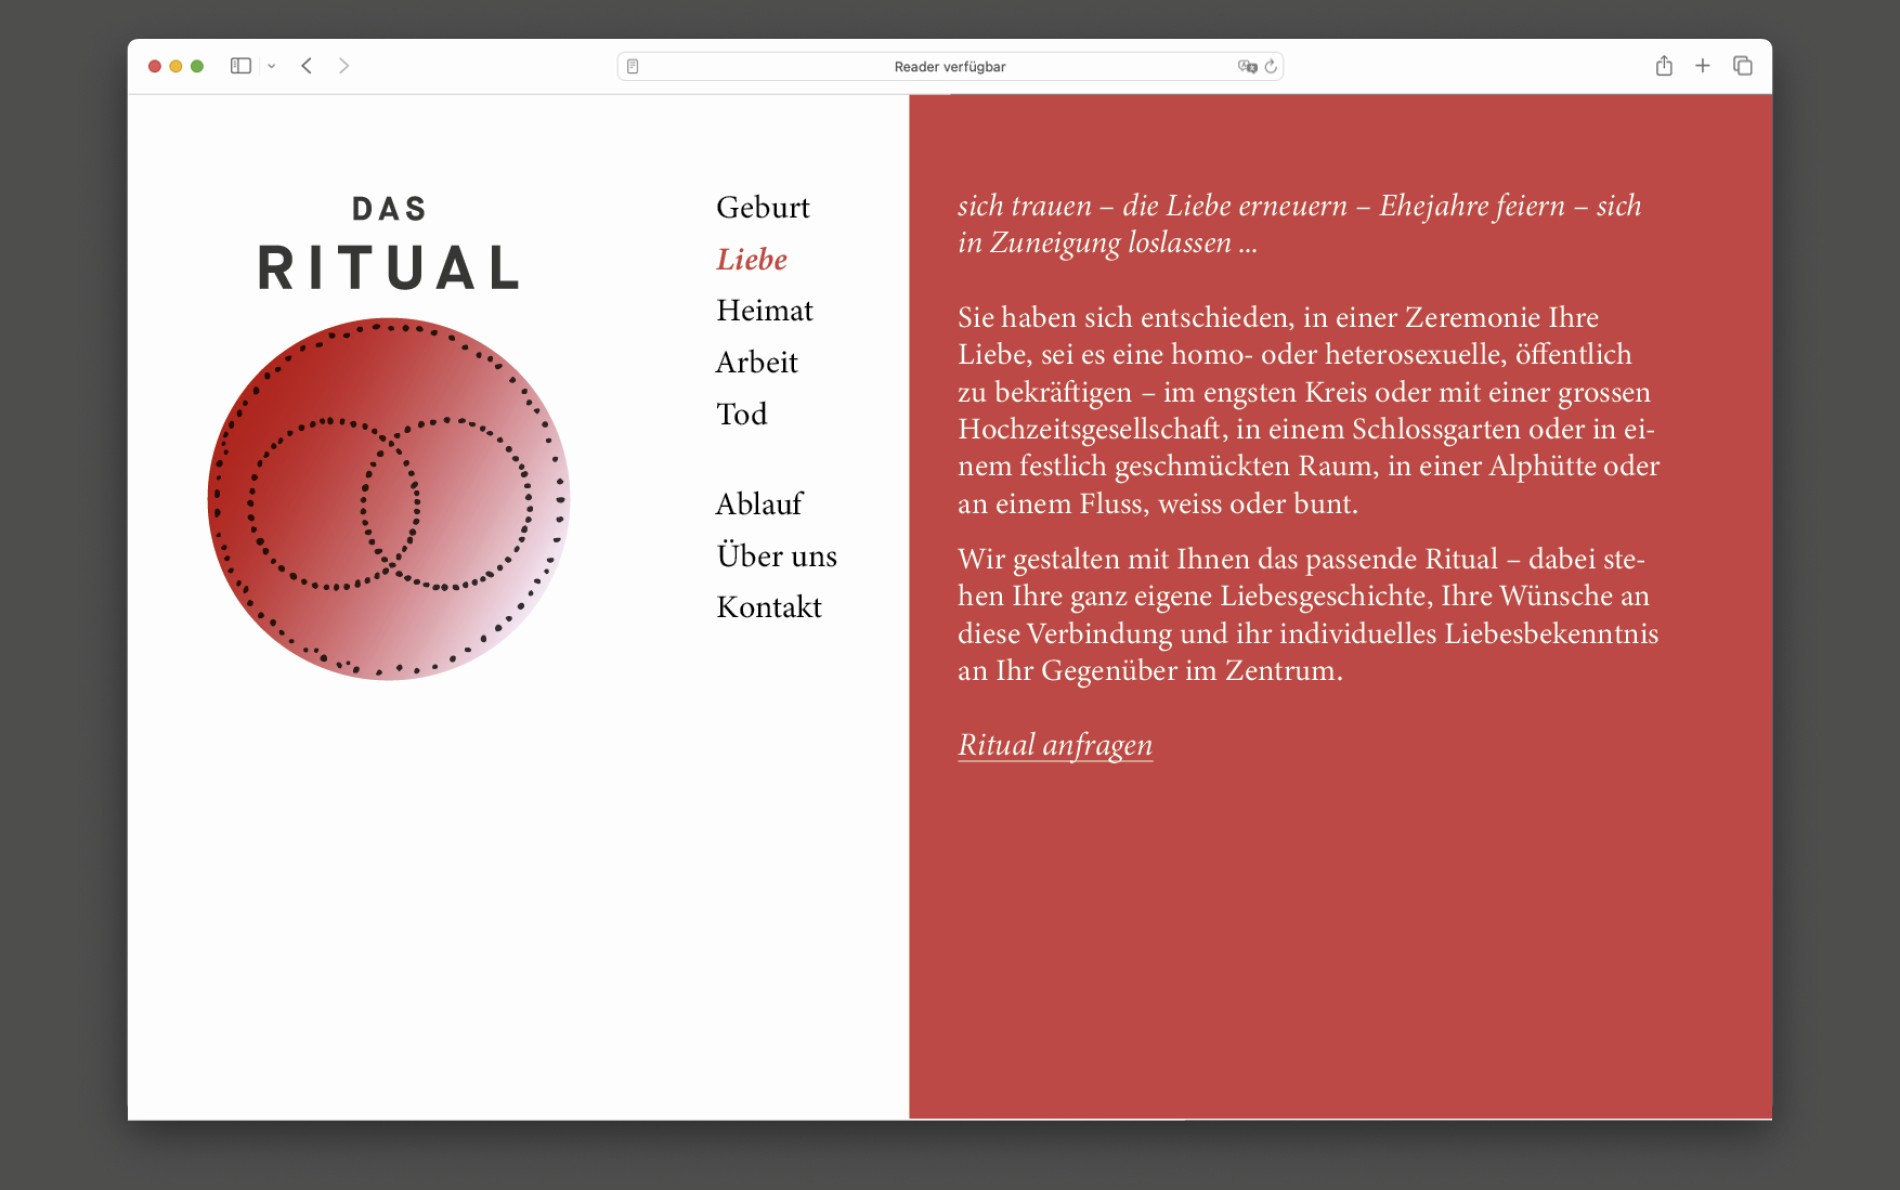Image resolution: width=1900 pixels, height=1190 pixels.
Task: Go to the Tod page
Action: point(741,415)
